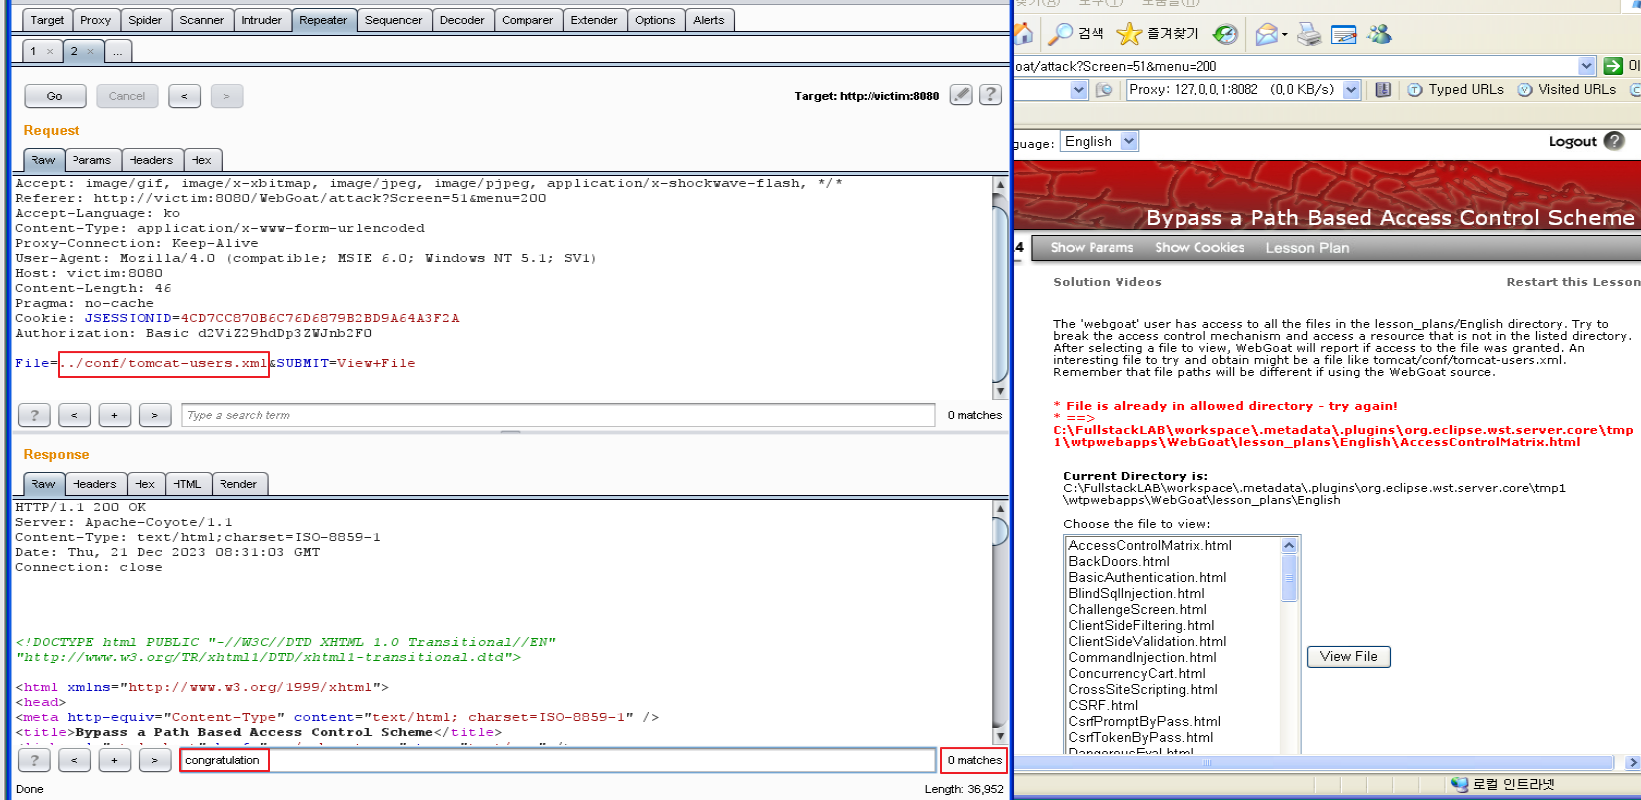Click the local intranet zone icon in status bar
The width and height of the screenshot is (1641, 800).
1459,784
